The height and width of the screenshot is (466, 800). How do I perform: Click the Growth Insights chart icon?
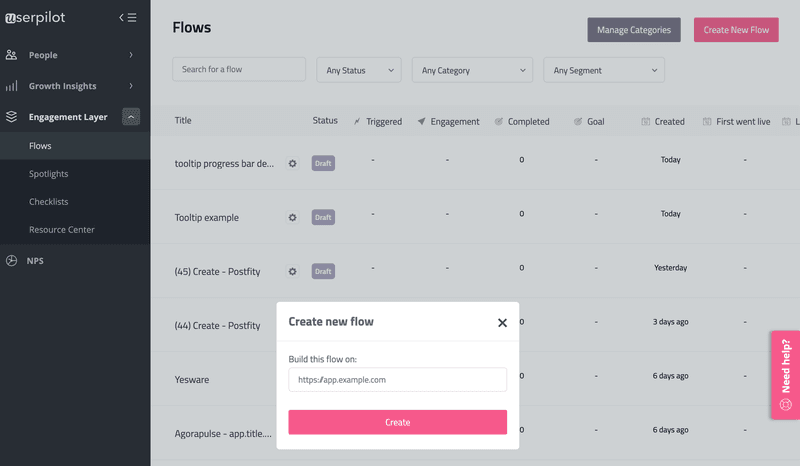(12, 86)
